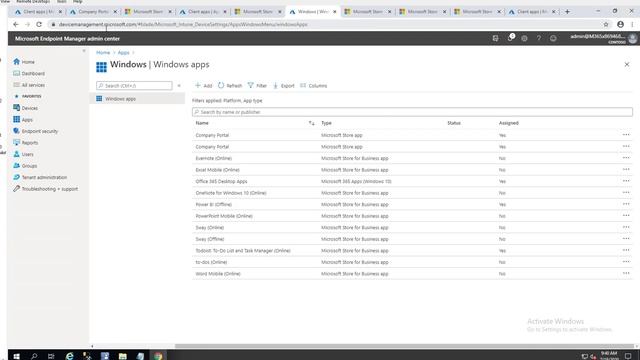Collapse the left navigation sidebar chevron
Screen dimensions: 640x360
click(x=84, y=51)
